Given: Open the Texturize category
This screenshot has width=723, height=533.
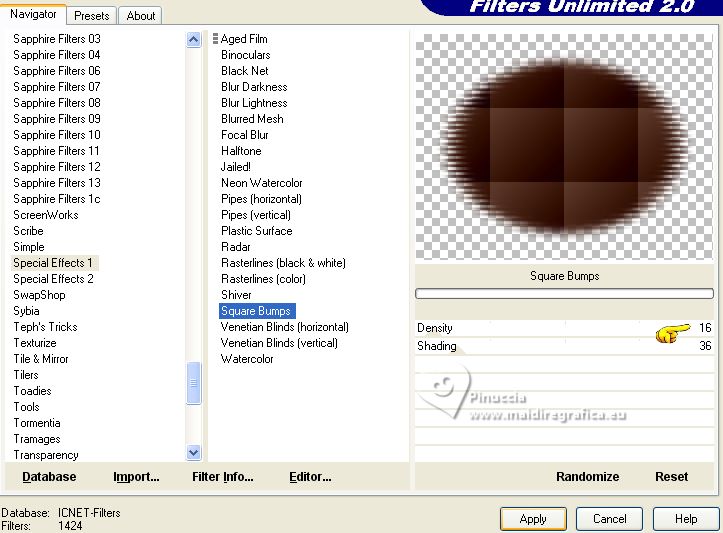Looking at the screenshot, I should pos(35,343).
